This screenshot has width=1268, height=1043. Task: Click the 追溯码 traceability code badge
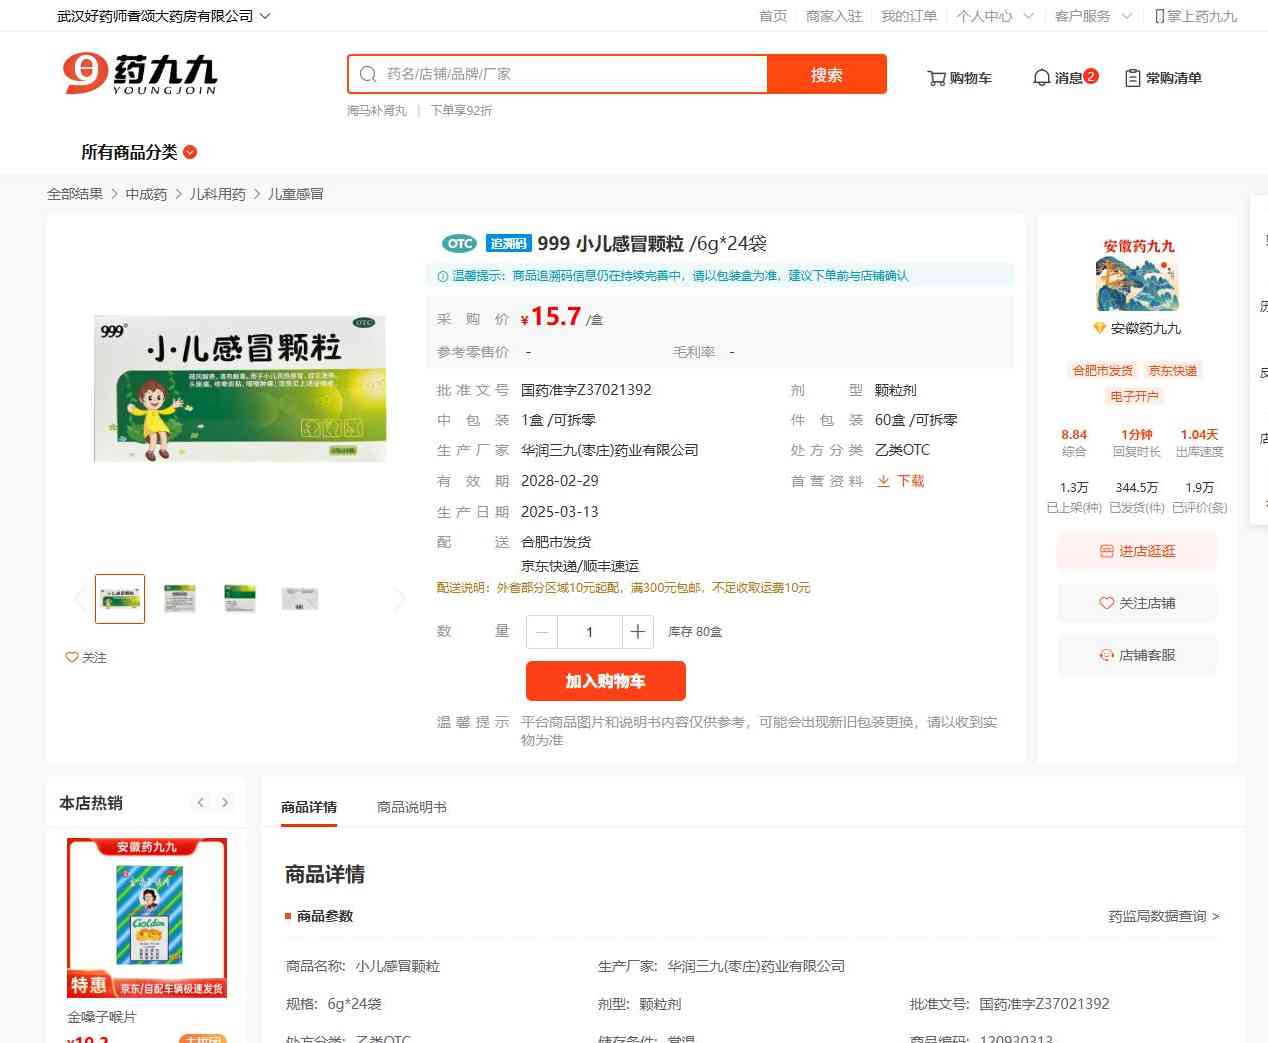[x=508, y=244]
